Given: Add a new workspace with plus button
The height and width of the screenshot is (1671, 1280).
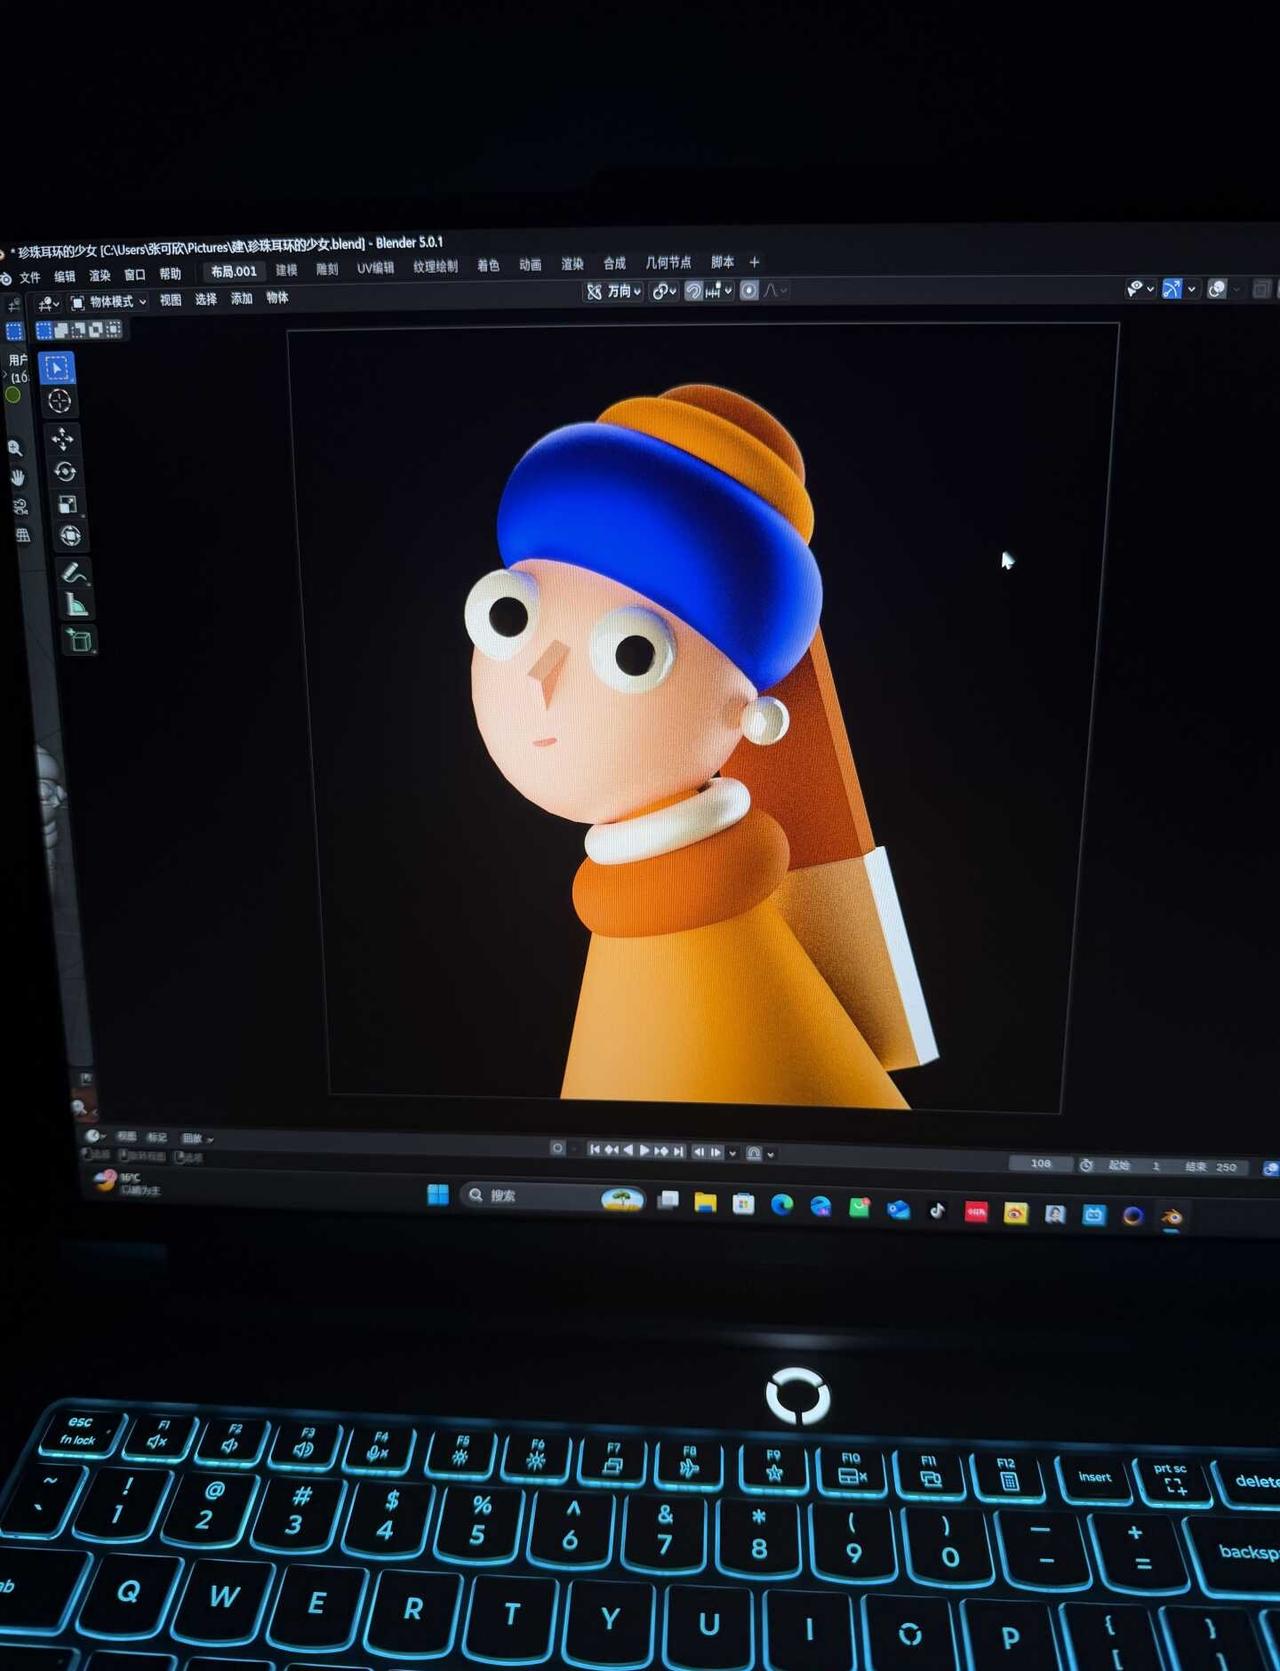Looking at the screenshot, I should coord(755,262).
